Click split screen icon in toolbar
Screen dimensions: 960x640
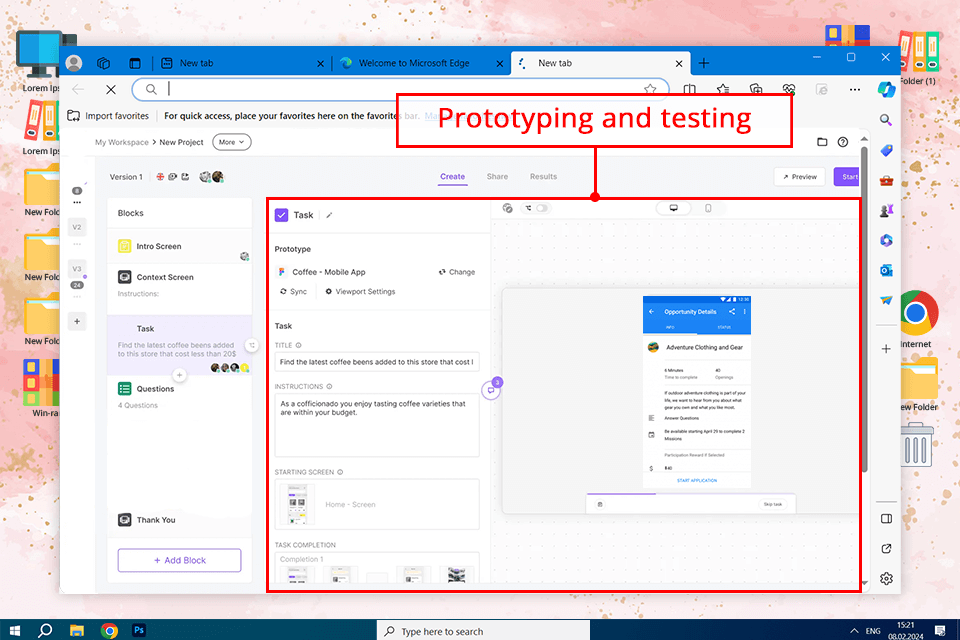[689, 89]
